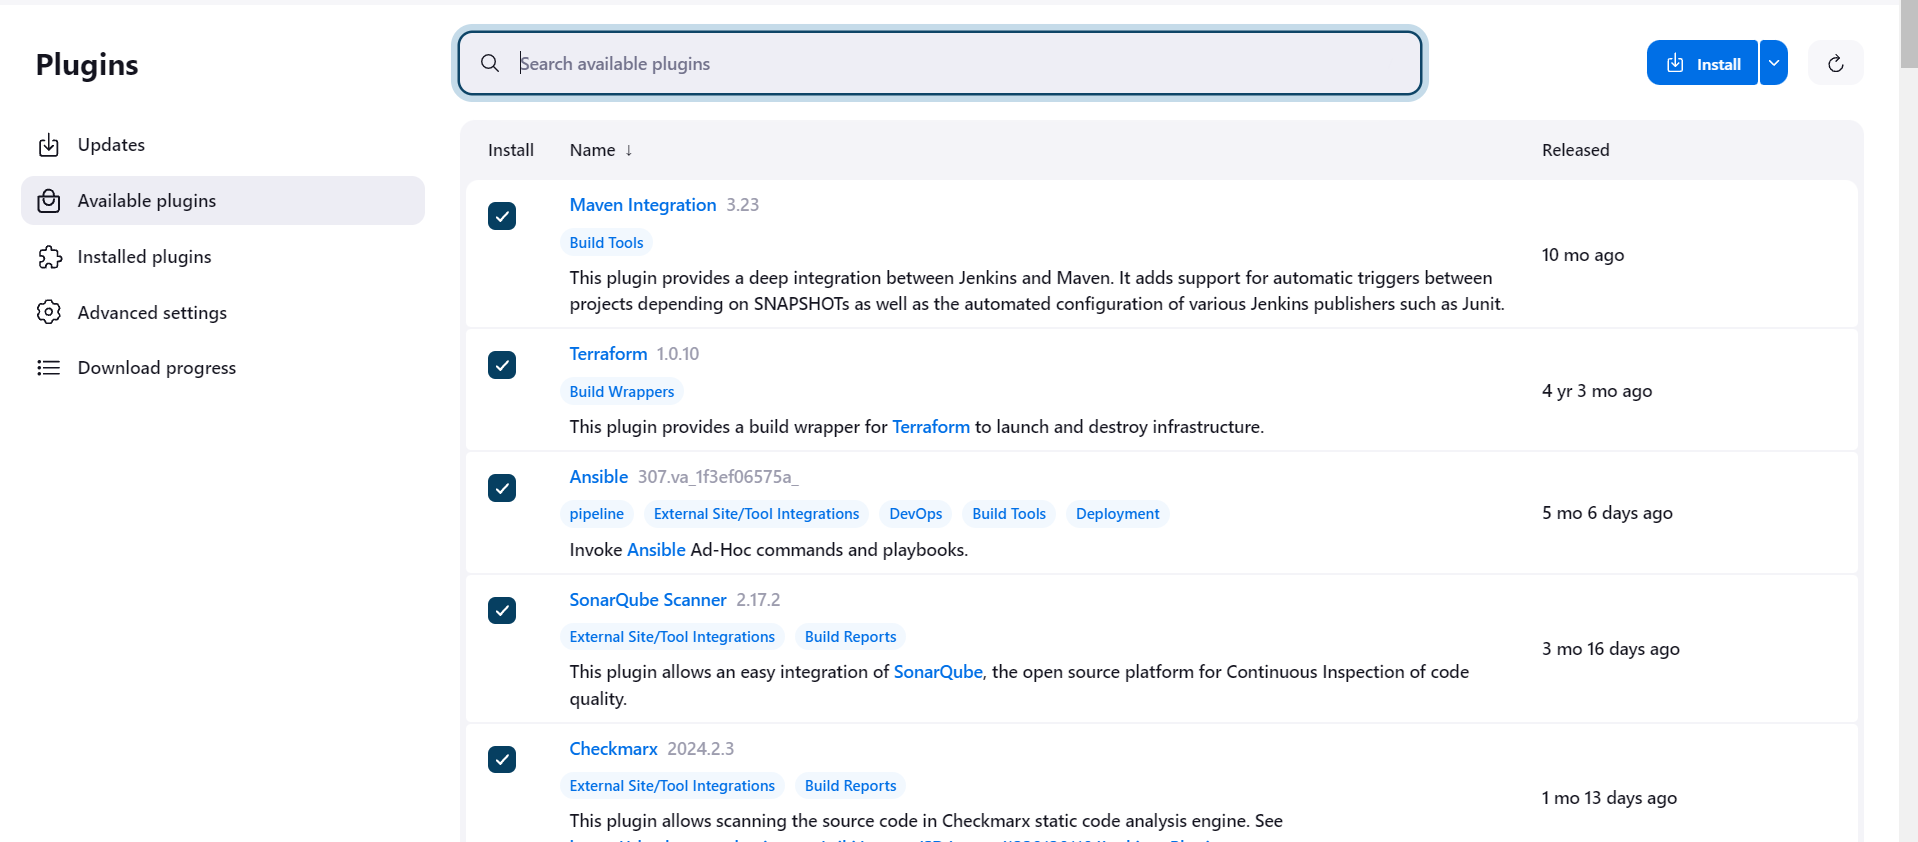Open the Ansible plugin title link
The width and height of the screenshot is (1918, 842).
599,477
